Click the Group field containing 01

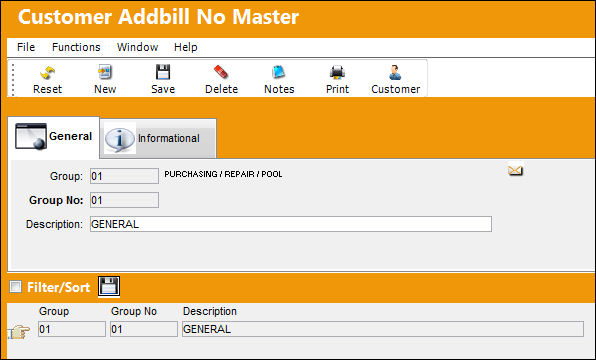(x=124, y=176)
